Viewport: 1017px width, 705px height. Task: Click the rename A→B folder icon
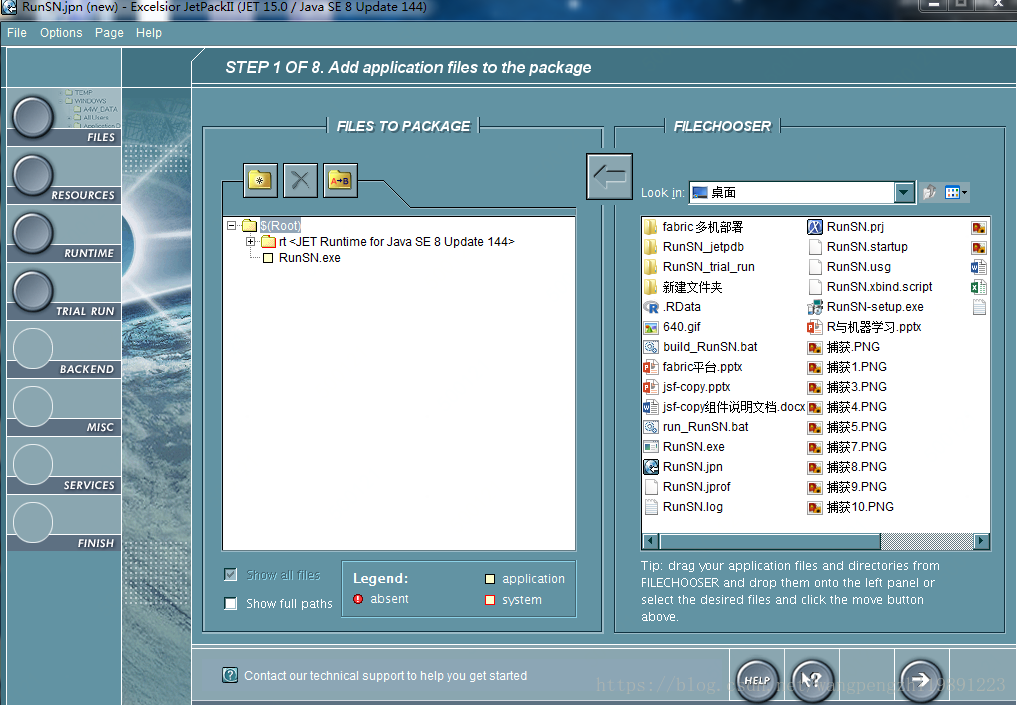pyautogui.click(x=340, y=180)
